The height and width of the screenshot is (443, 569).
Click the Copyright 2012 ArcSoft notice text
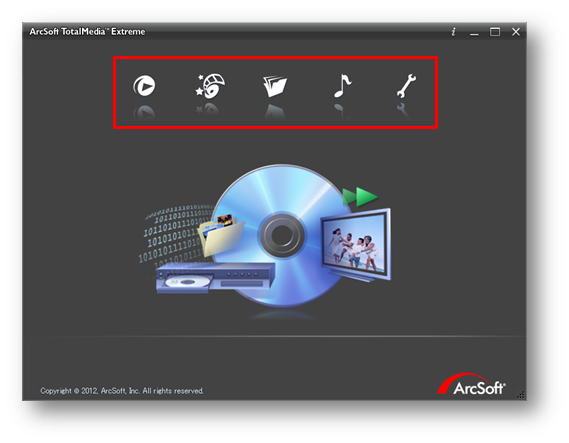click(122, 391)
